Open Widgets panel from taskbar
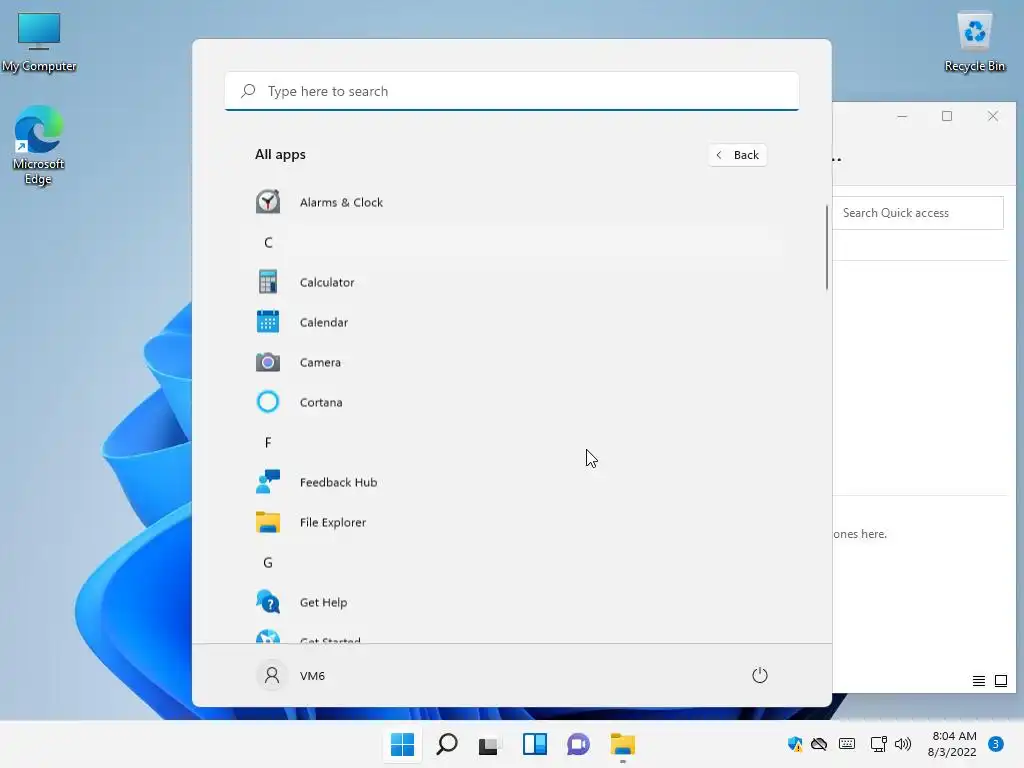This screenshot has height=768, width=1024. click(535, 744)
